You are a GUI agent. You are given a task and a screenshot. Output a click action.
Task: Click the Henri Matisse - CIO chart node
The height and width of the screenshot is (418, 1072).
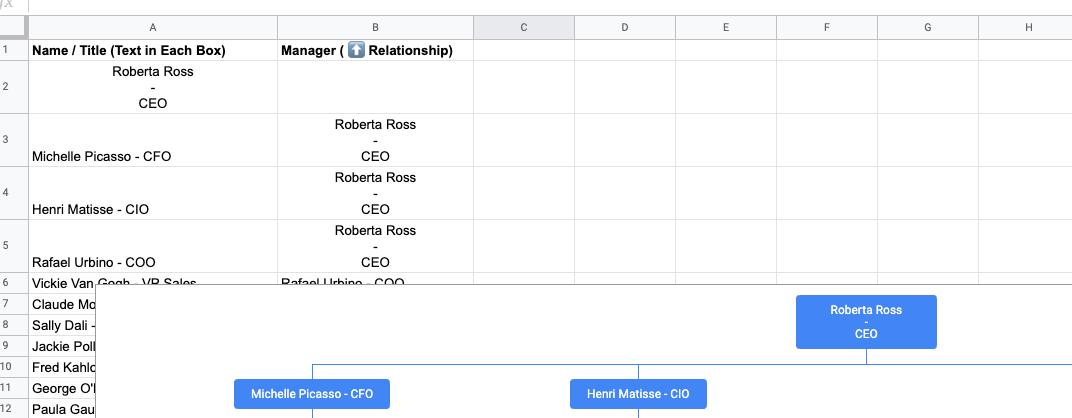[x=637, y=394]
